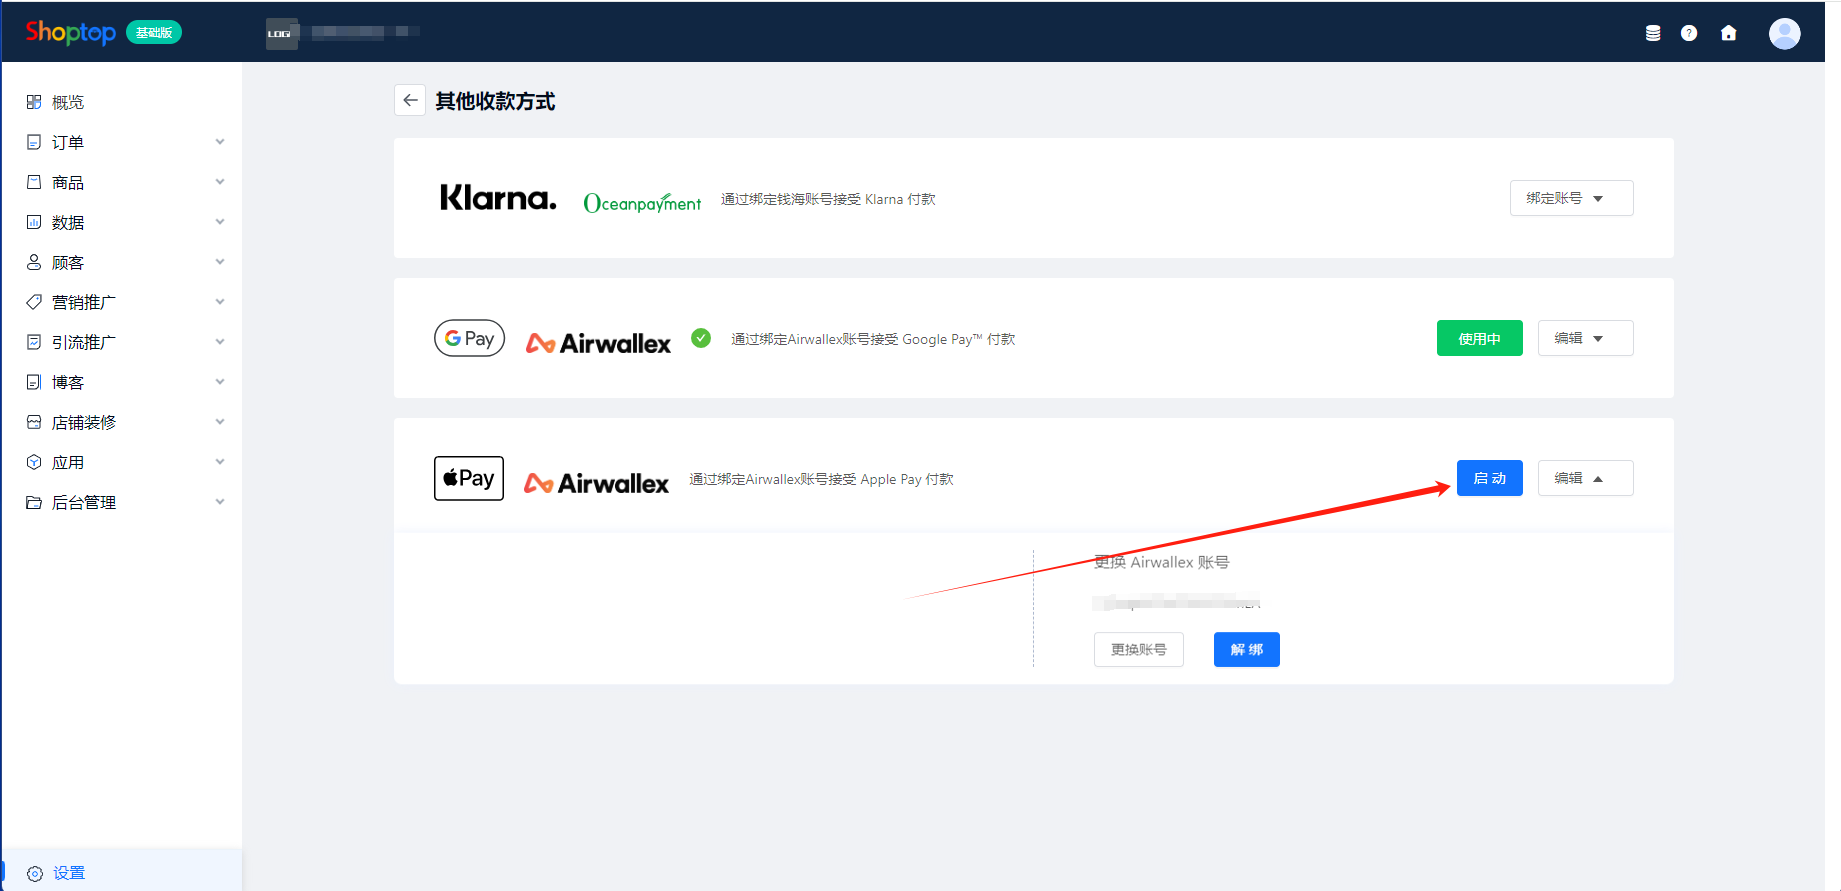
Task: Open the 数据 sidebar menu
Action: tap(122, 222)
